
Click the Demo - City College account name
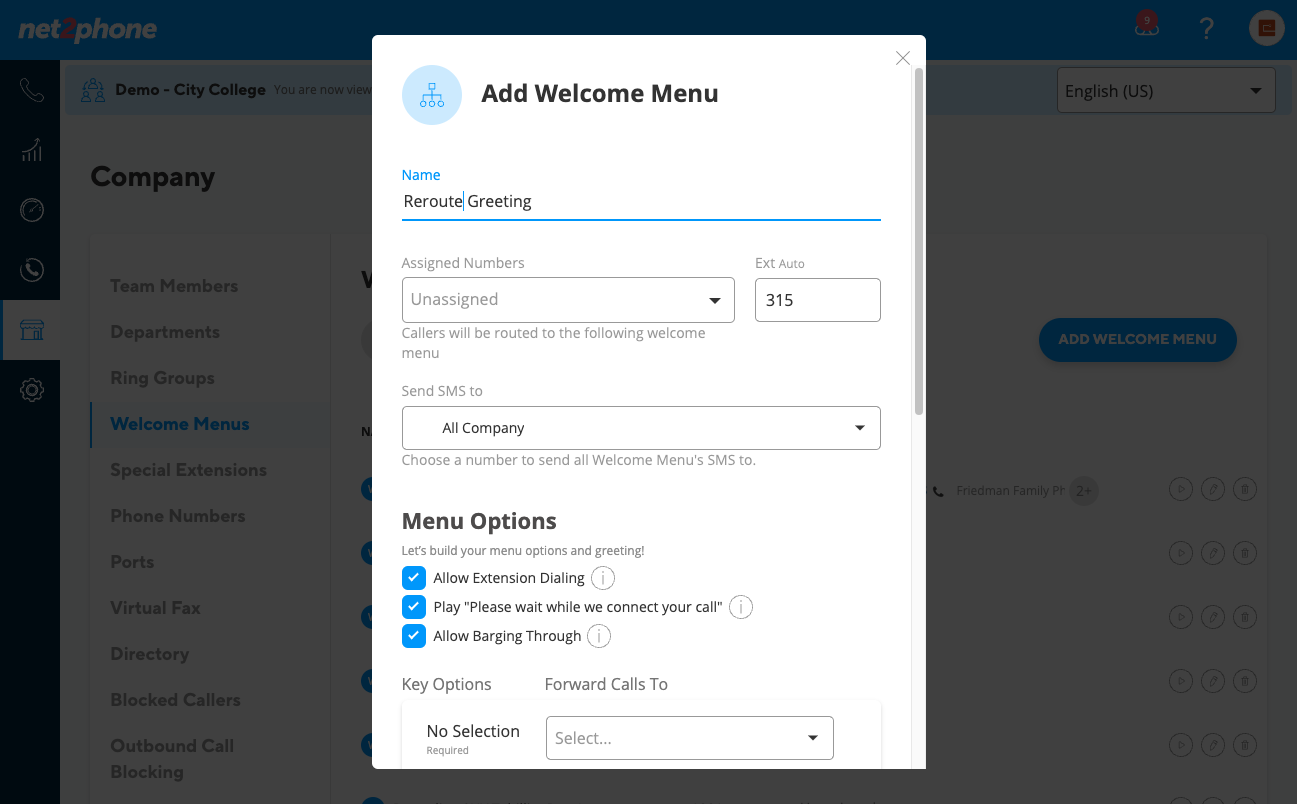pyautogui.click(x=190, y=90)
